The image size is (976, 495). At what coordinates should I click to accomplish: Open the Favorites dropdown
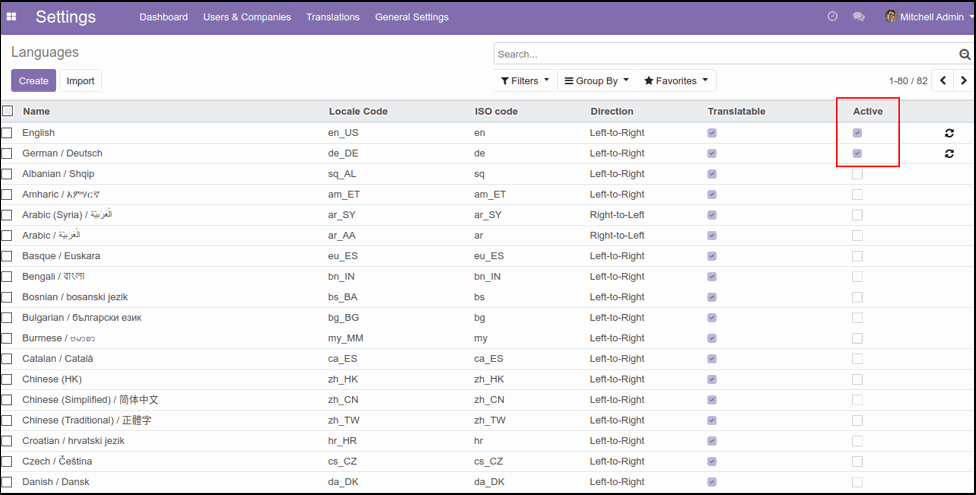coord(676,80)
